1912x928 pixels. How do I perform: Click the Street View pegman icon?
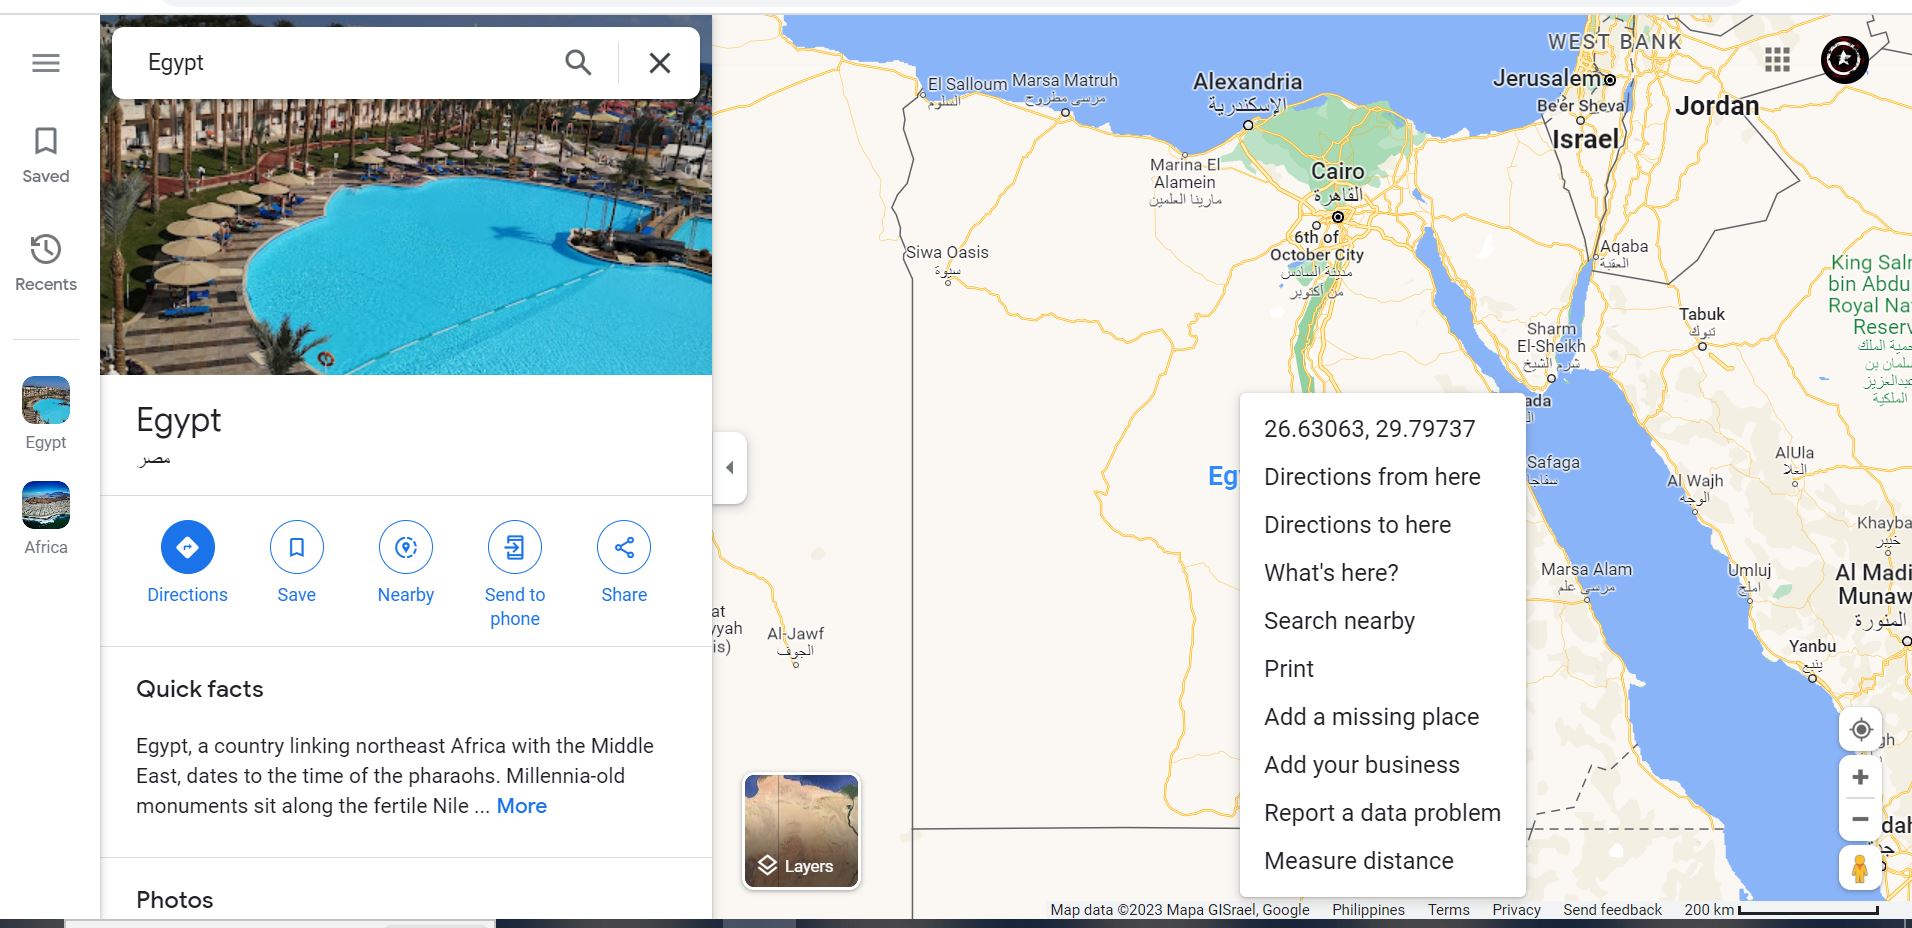[x=1861, y=868]
